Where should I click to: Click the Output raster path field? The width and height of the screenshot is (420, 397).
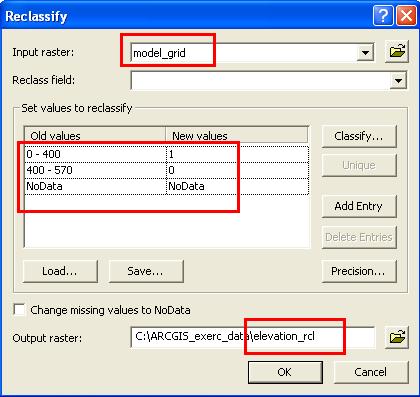point(253,337)
